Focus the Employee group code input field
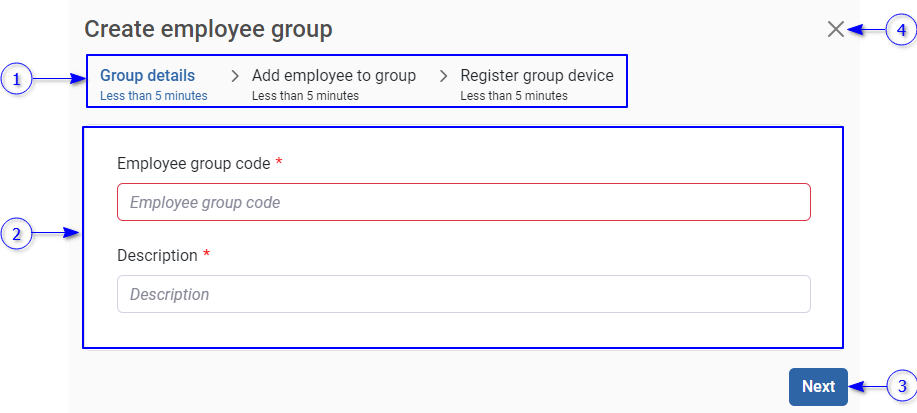This screenshot has width=917, height=413. coord(463,202)
